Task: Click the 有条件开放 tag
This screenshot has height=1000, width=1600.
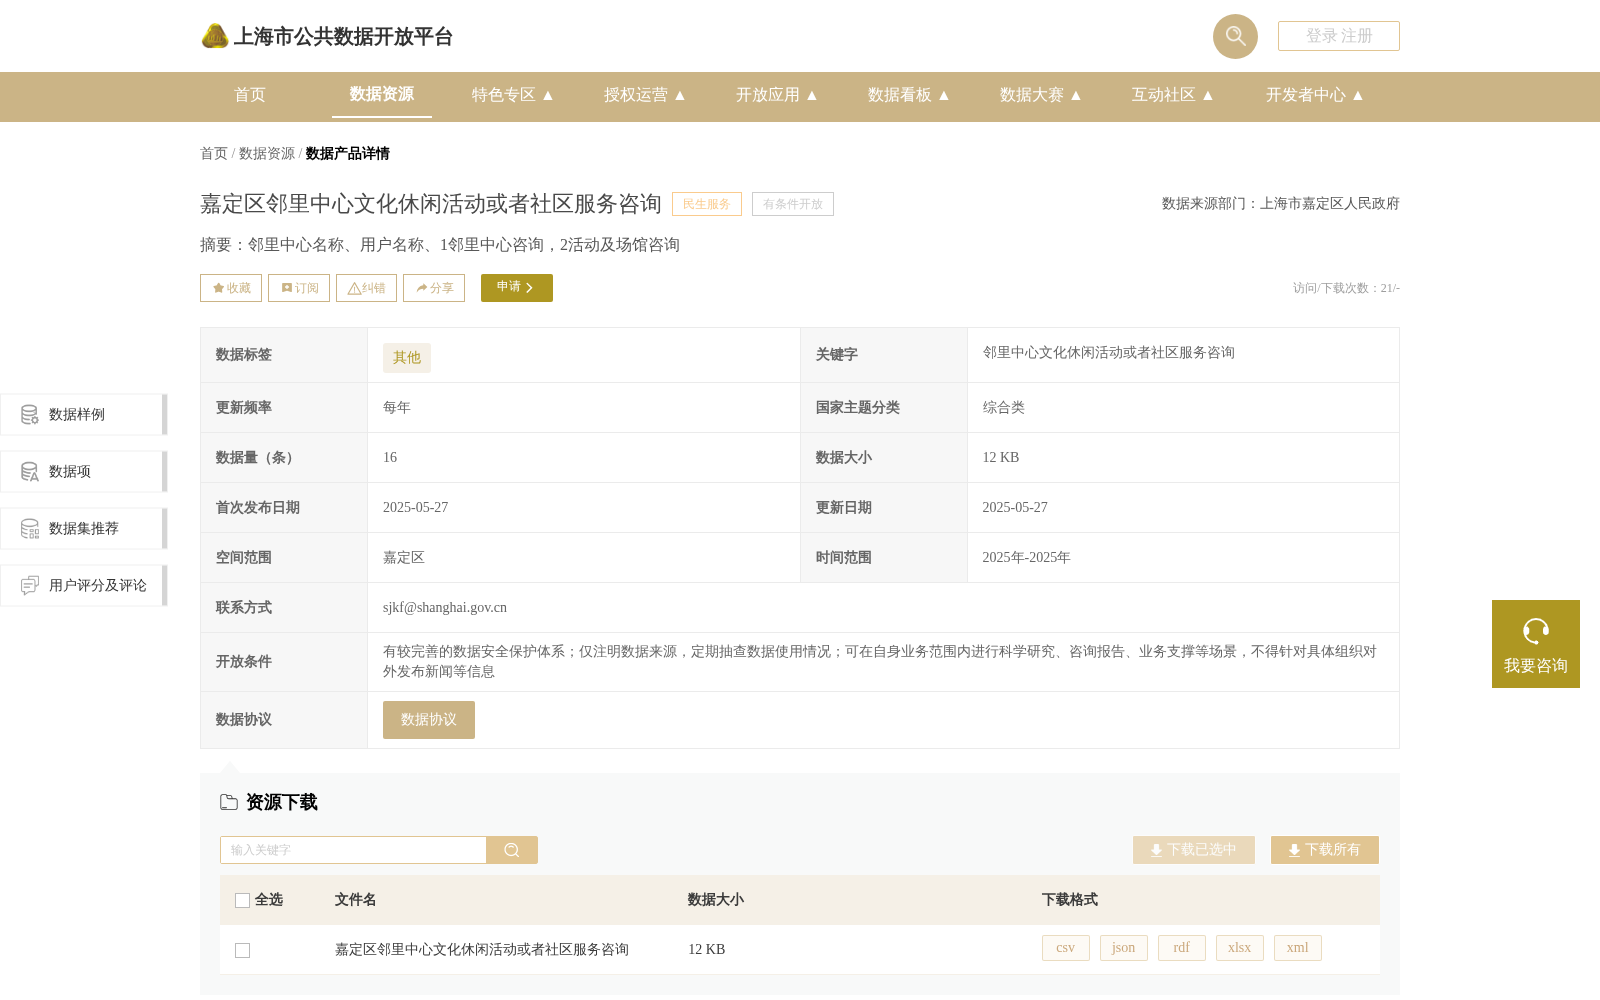Action: click(793, 204)
